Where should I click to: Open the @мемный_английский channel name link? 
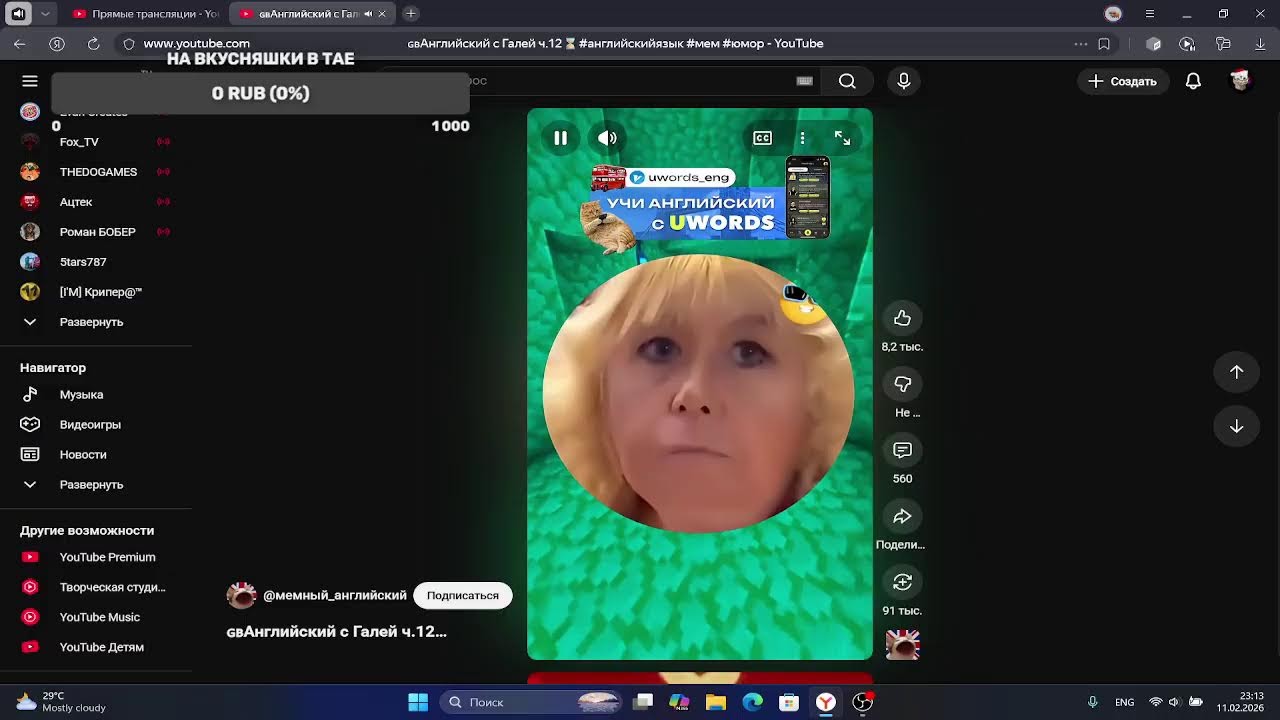tap(335, 595)
